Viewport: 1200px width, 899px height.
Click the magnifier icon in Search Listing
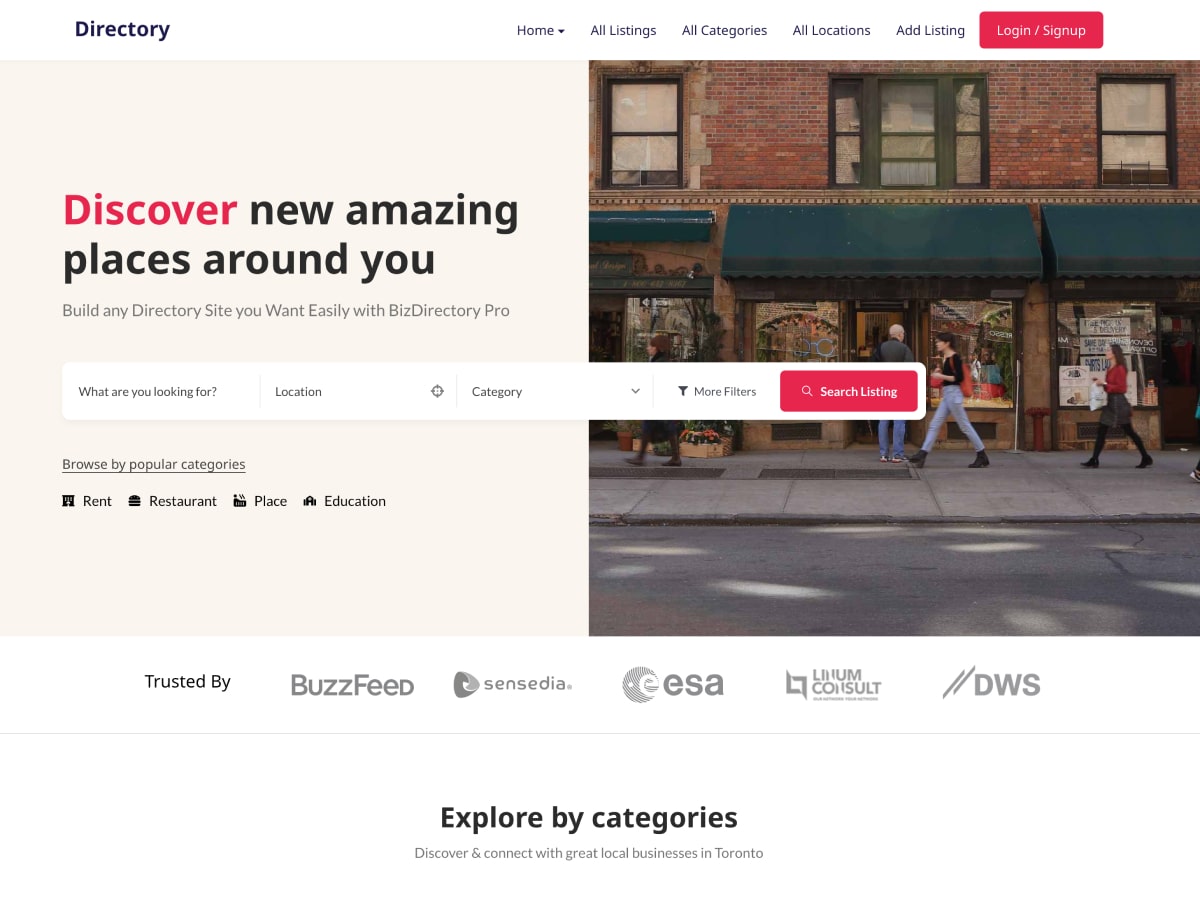point(807,391)
